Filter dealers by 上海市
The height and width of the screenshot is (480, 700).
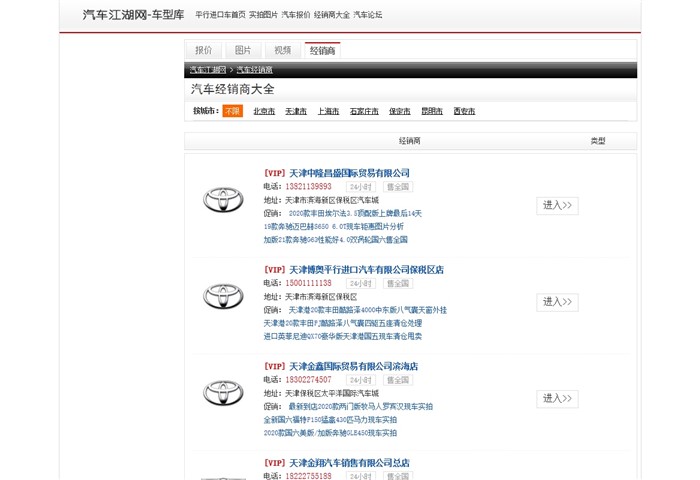329,111
